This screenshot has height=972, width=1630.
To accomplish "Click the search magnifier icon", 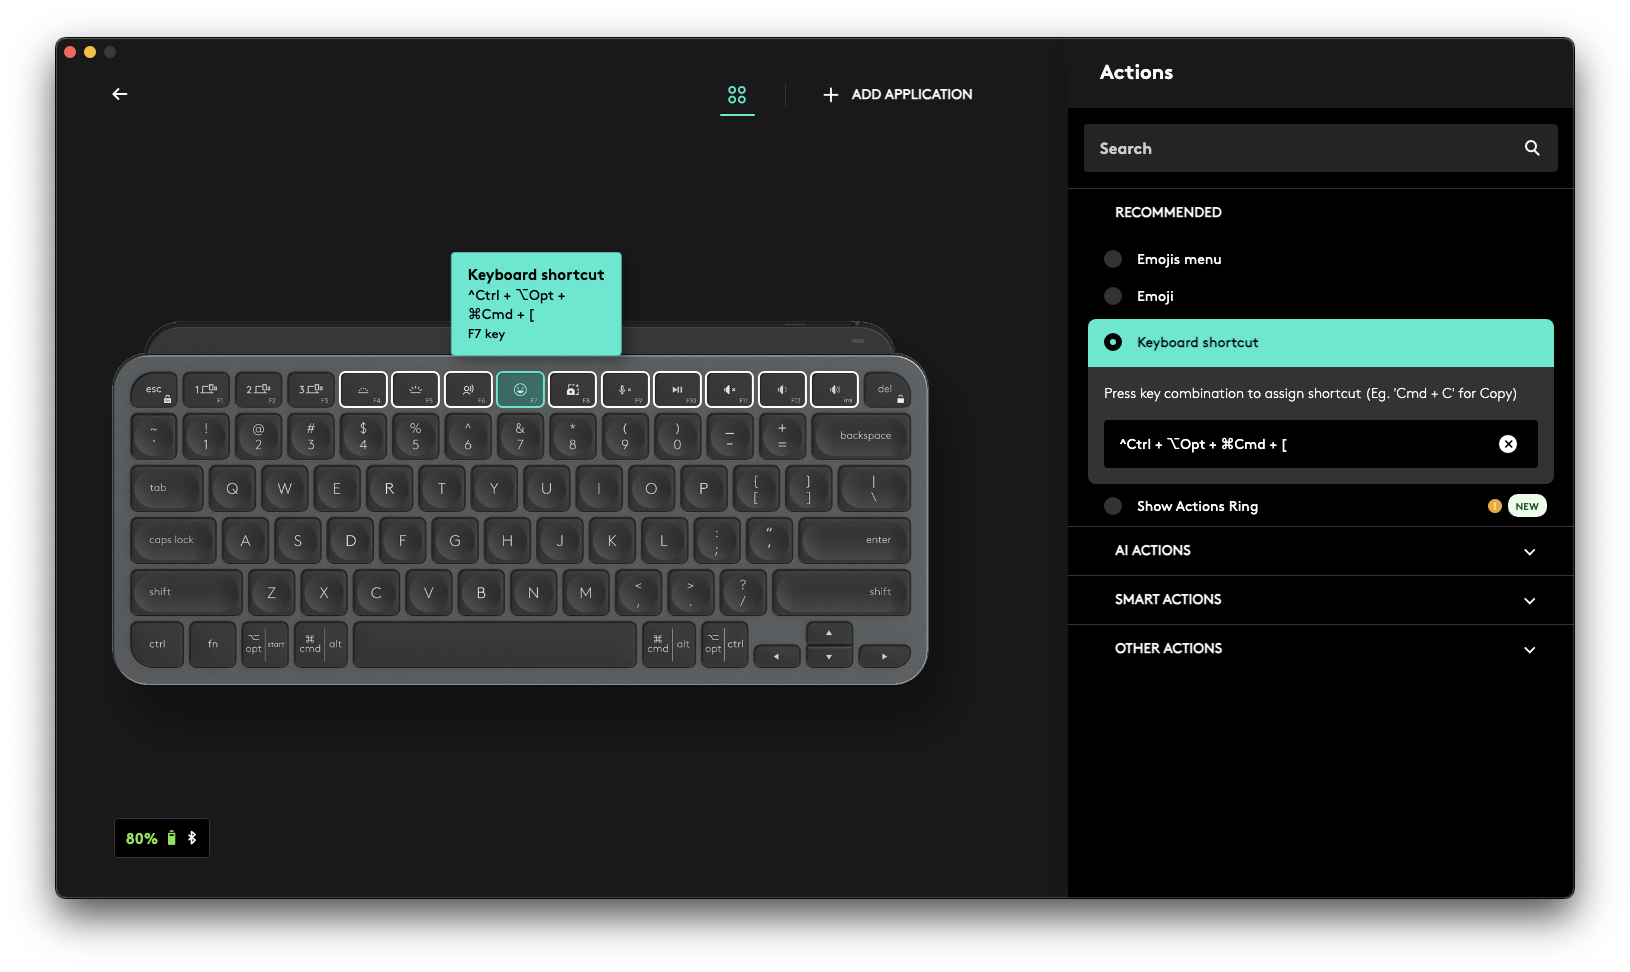I will click(1531, 148).
